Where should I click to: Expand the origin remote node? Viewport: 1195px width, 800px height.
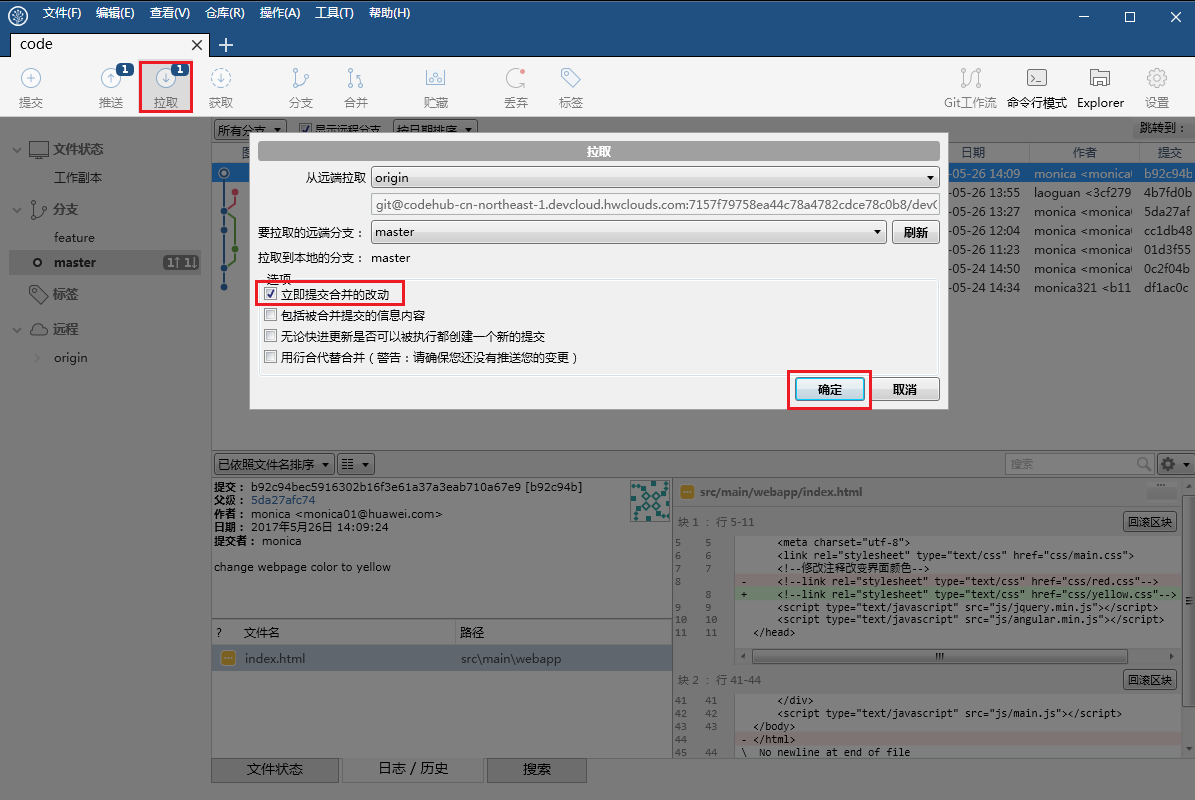tap(37, 358)
